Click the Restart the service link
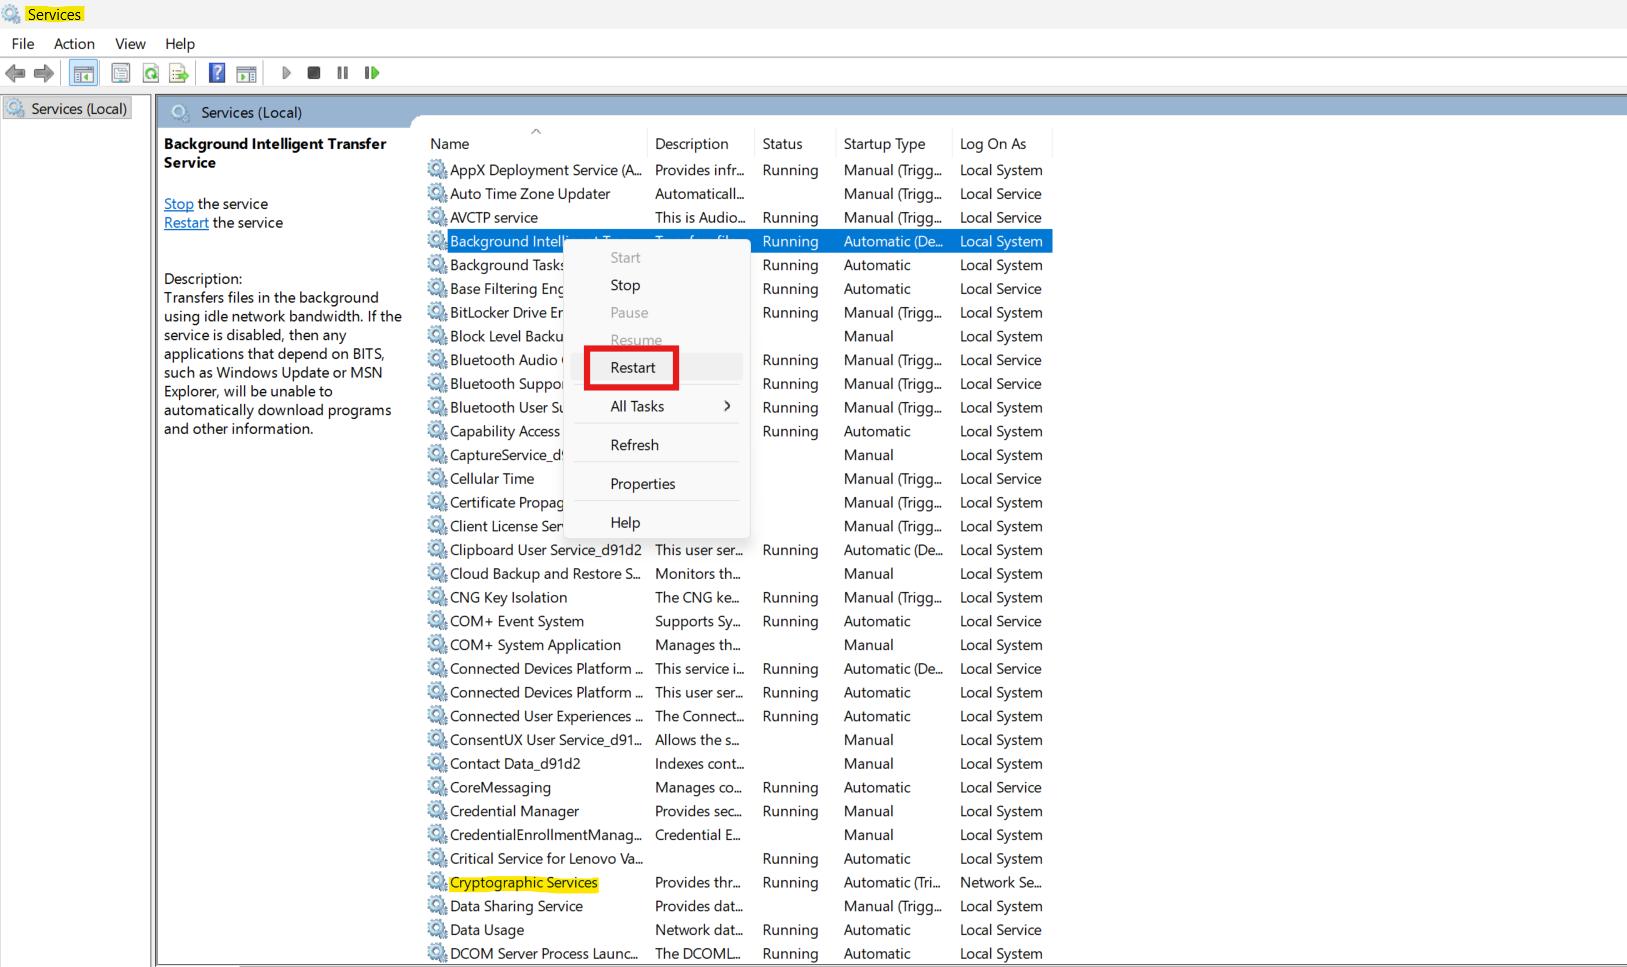The image size is (1627, 967). [186, 223]
